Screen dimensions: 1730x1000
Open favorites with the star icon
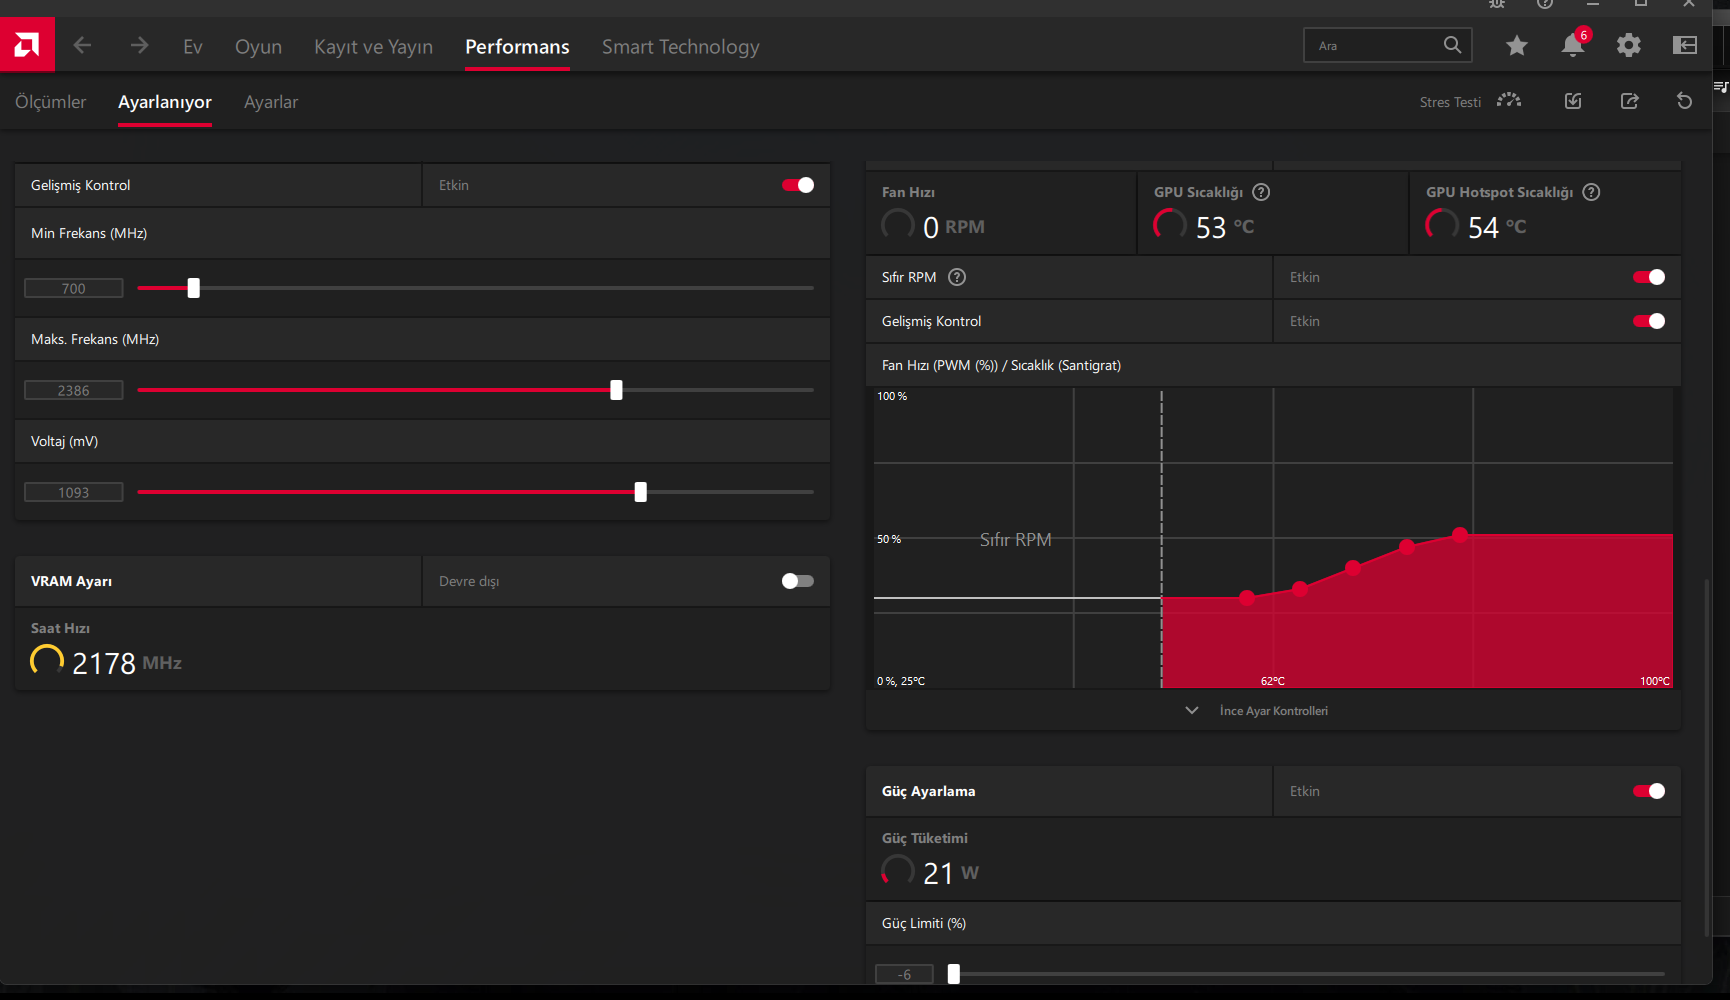click(1517, 45)
